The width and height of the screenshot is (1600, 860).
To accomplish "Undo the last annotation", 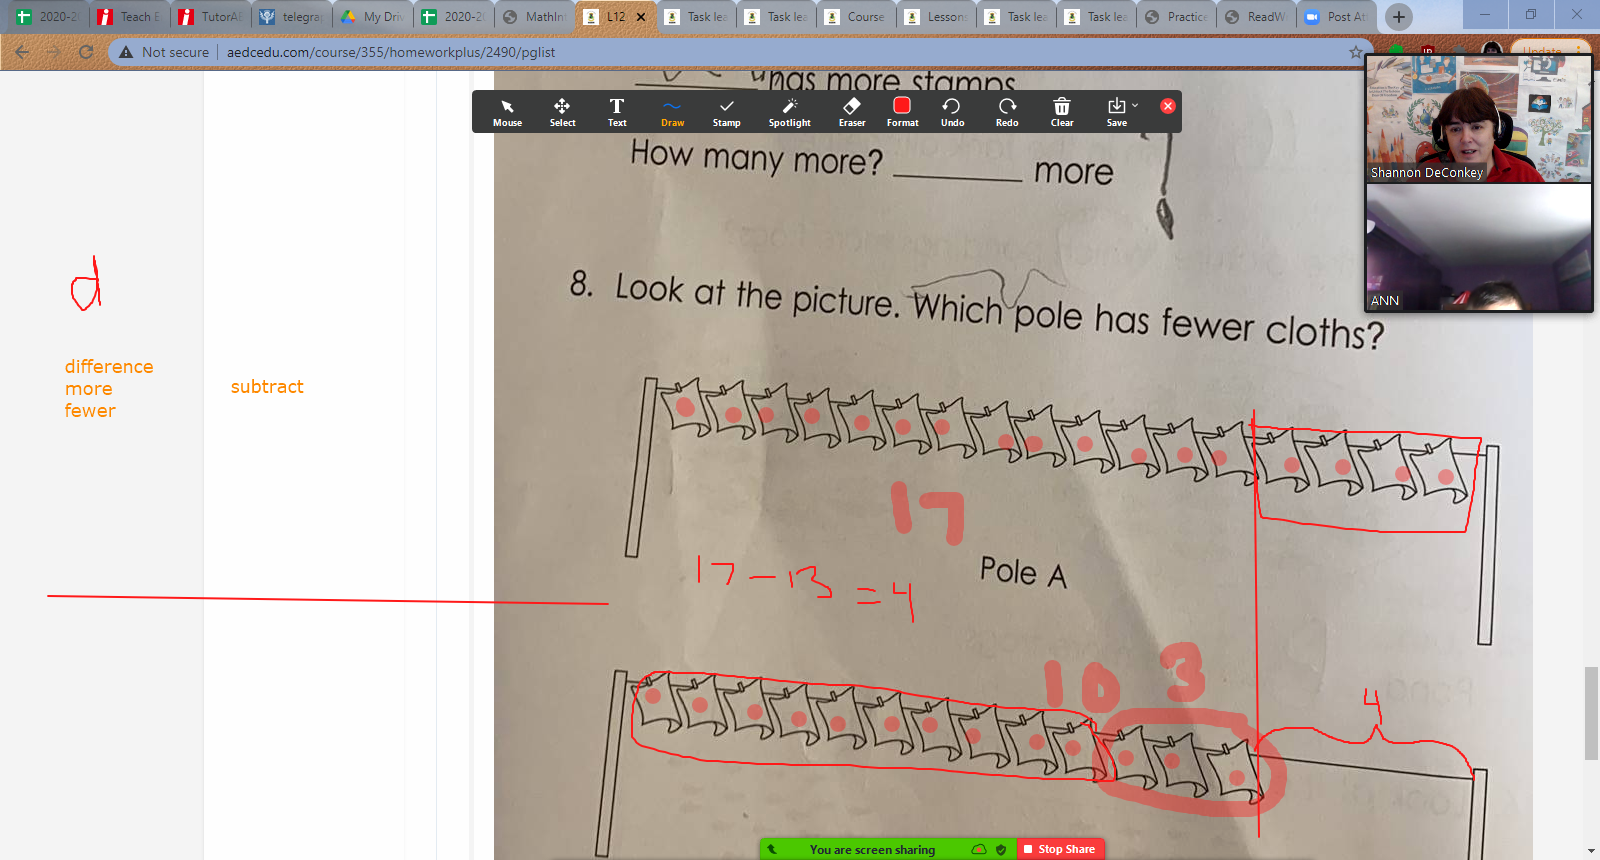I will tap(952, 112).
